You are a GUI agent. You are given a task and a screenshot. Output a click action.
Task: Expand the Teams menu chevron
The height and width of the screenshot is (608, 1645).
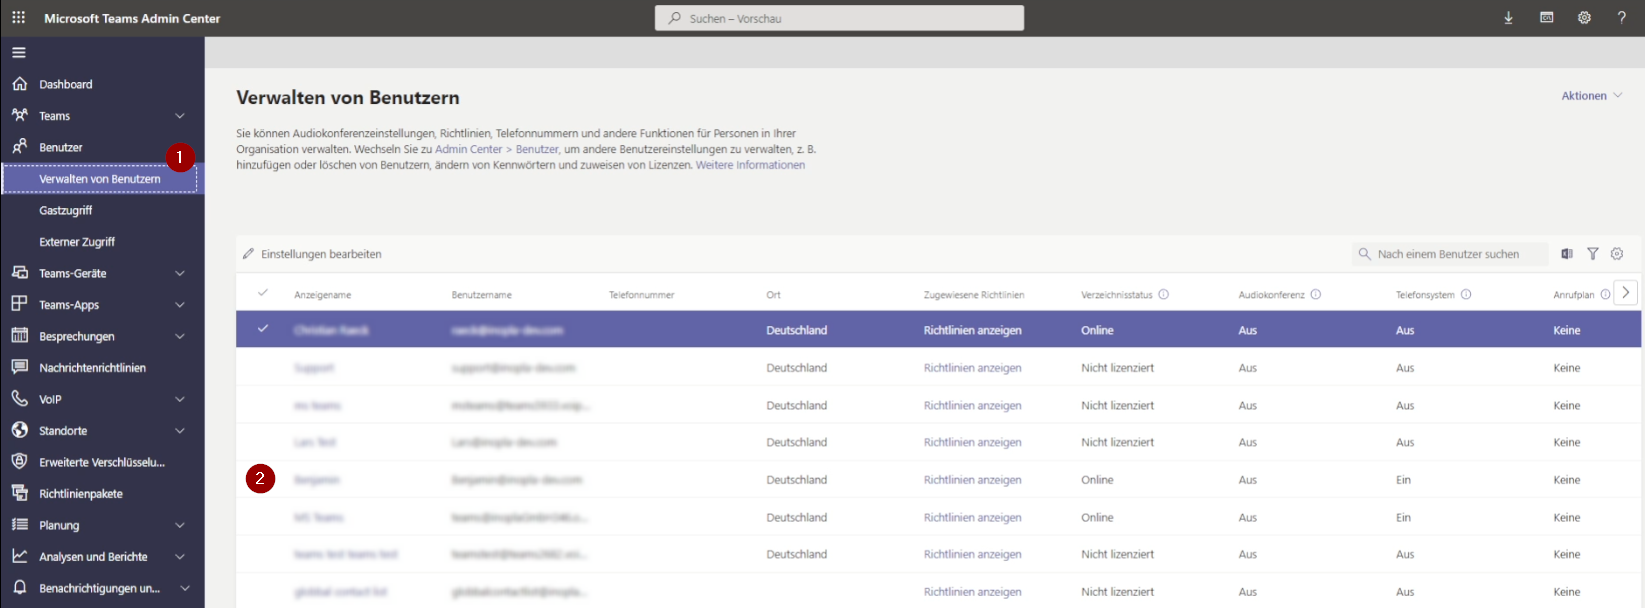(x=180, y=116)
